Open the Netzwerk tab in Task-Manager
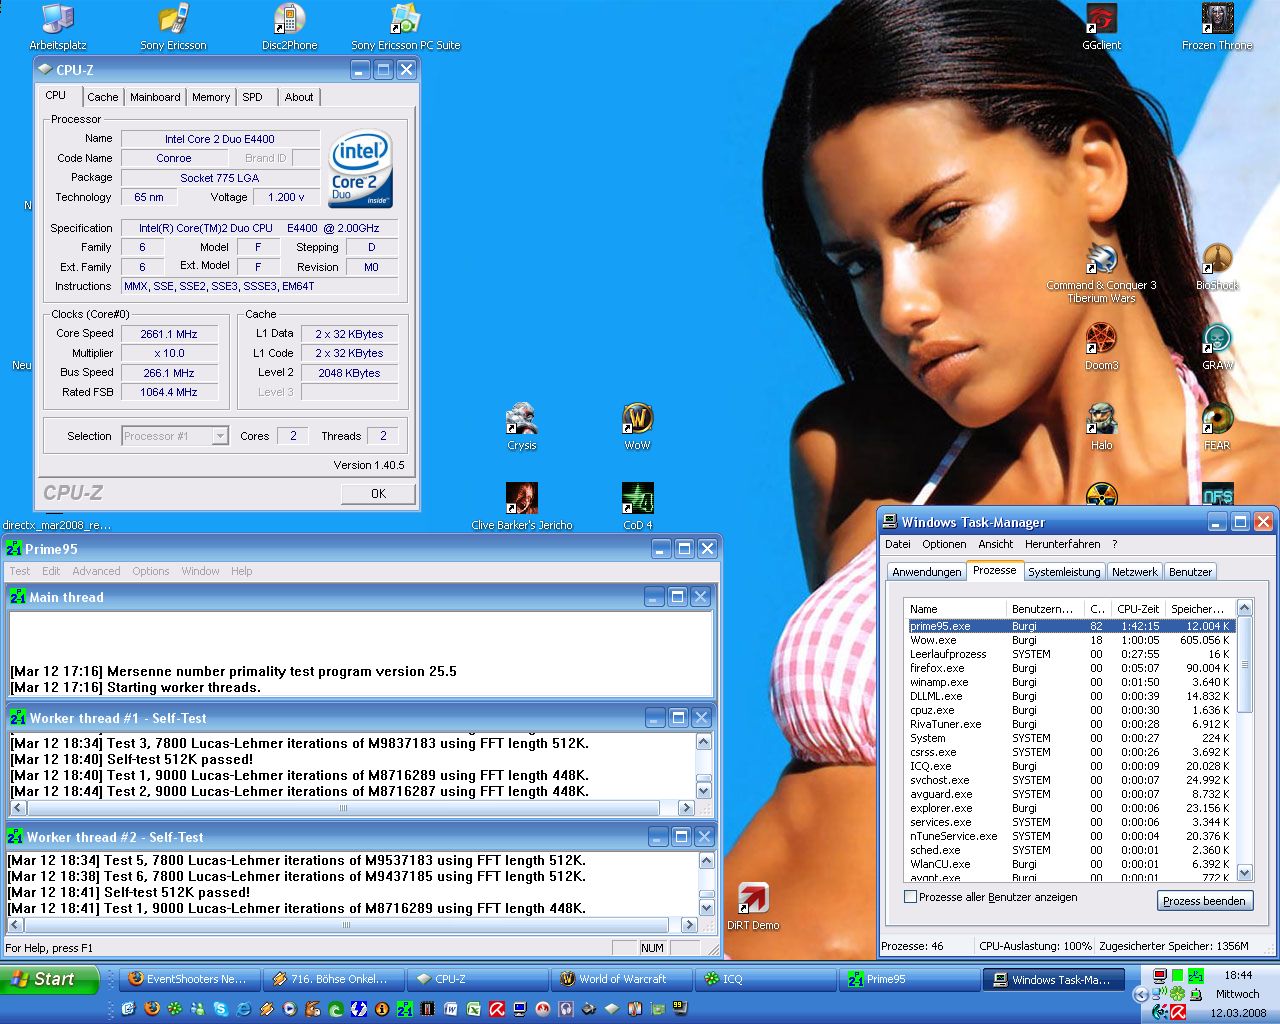 tap(1135, 572)
